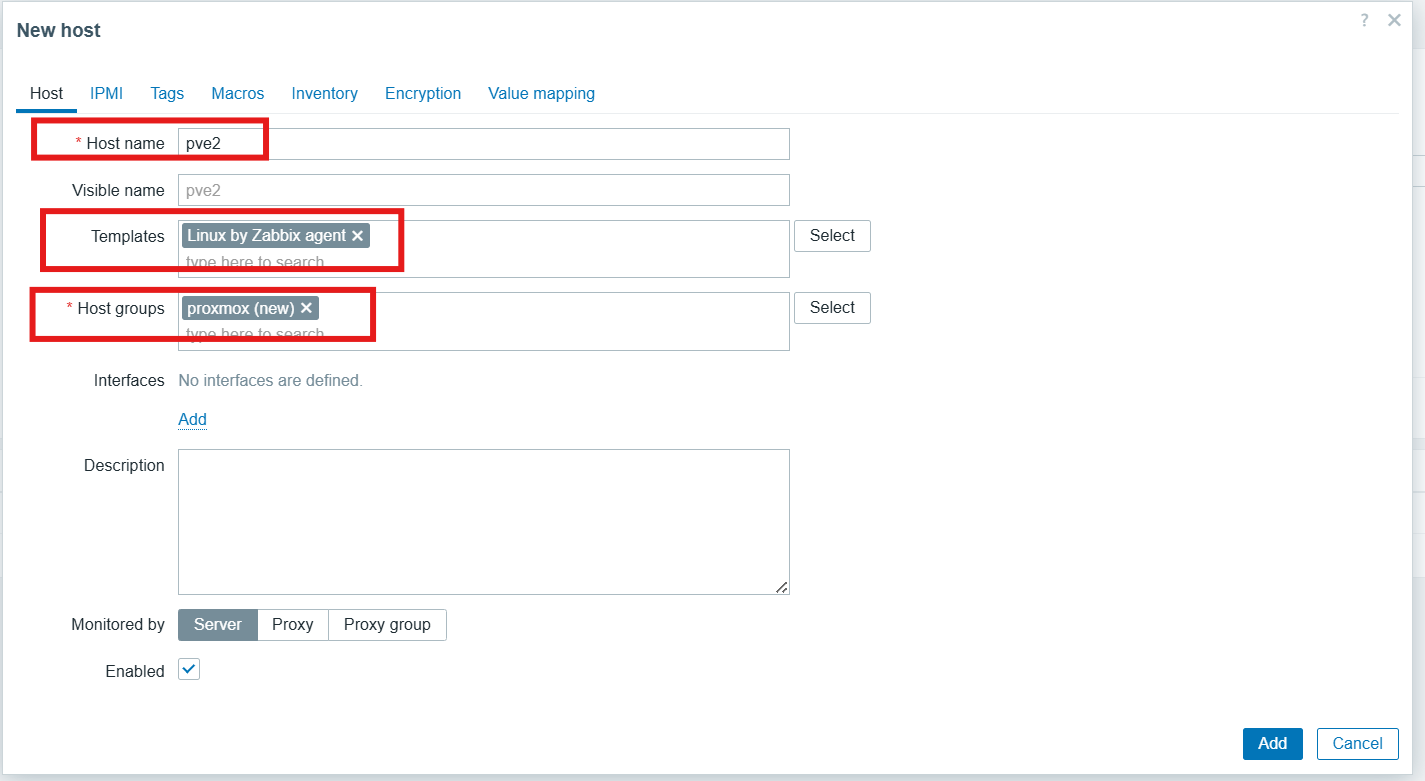Click into the Visible name field

point(483,190)
